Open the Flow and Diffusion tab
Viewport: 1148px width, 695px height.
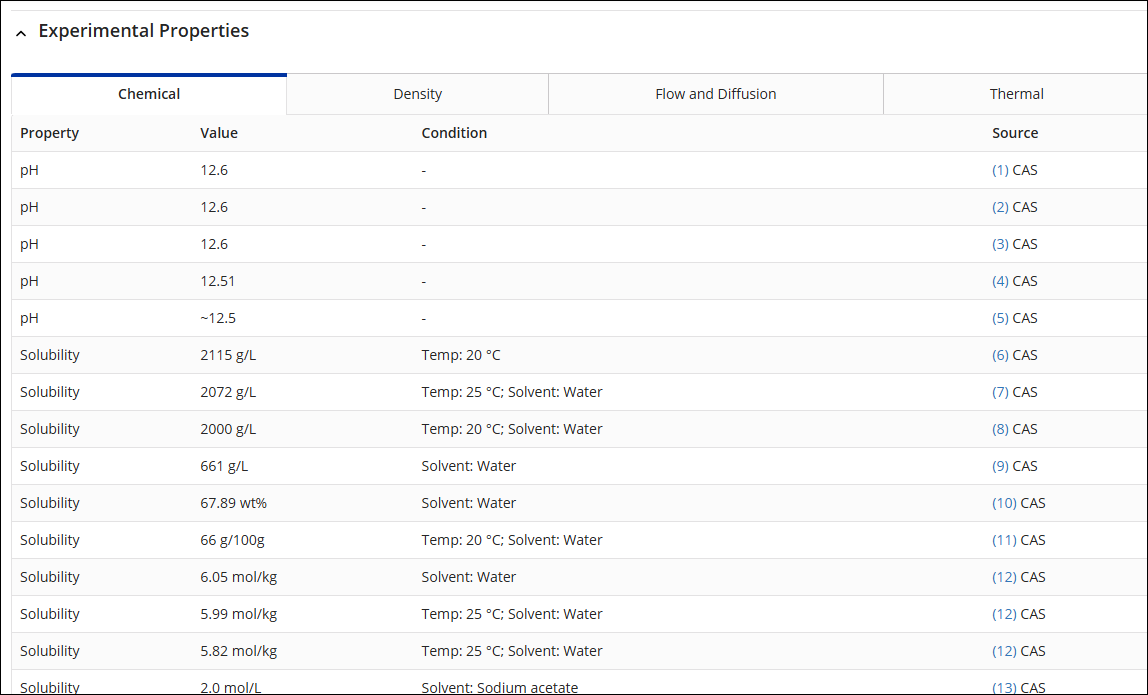coord(715,94)
